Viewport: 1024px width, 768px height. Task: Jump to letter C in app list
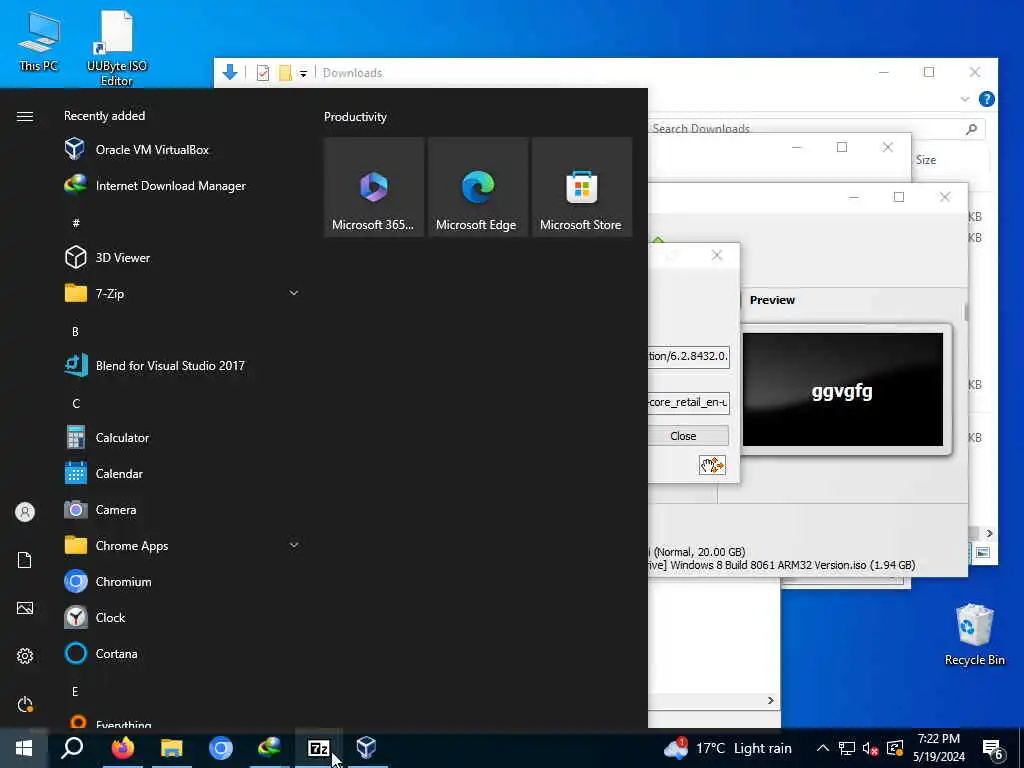pyautogui.click(x=76, y=403)
